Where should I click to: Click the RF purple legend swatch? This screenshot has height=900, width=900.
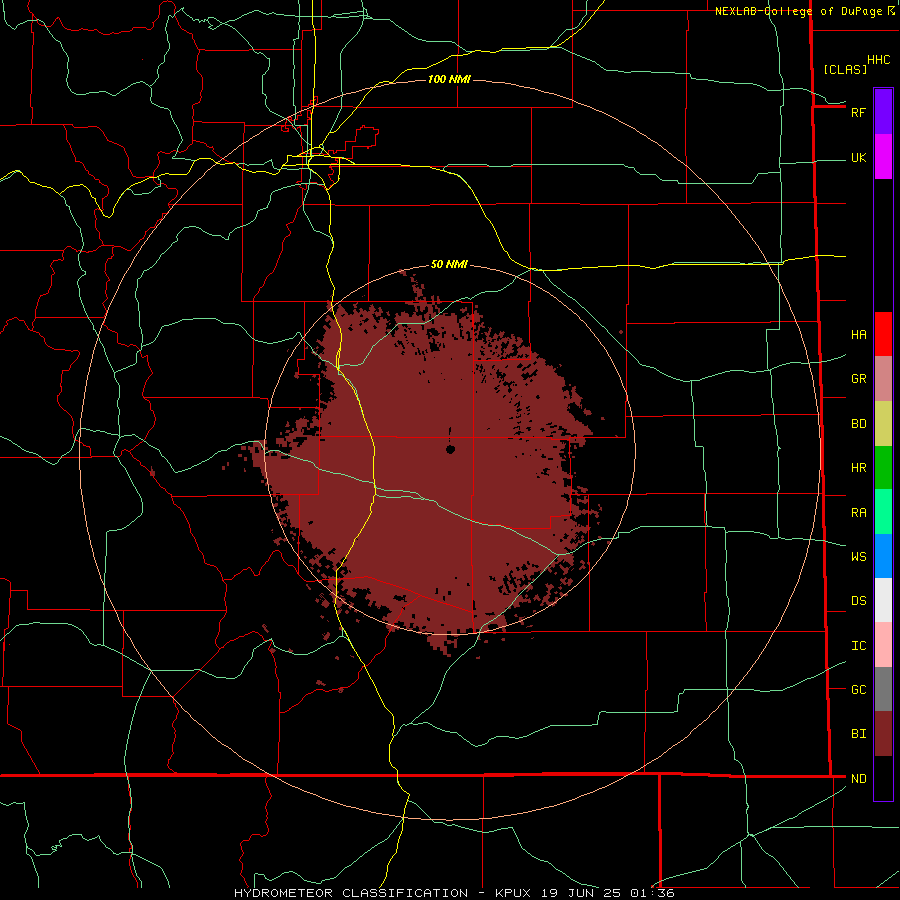pyautogui.click(x=883, y=112)
